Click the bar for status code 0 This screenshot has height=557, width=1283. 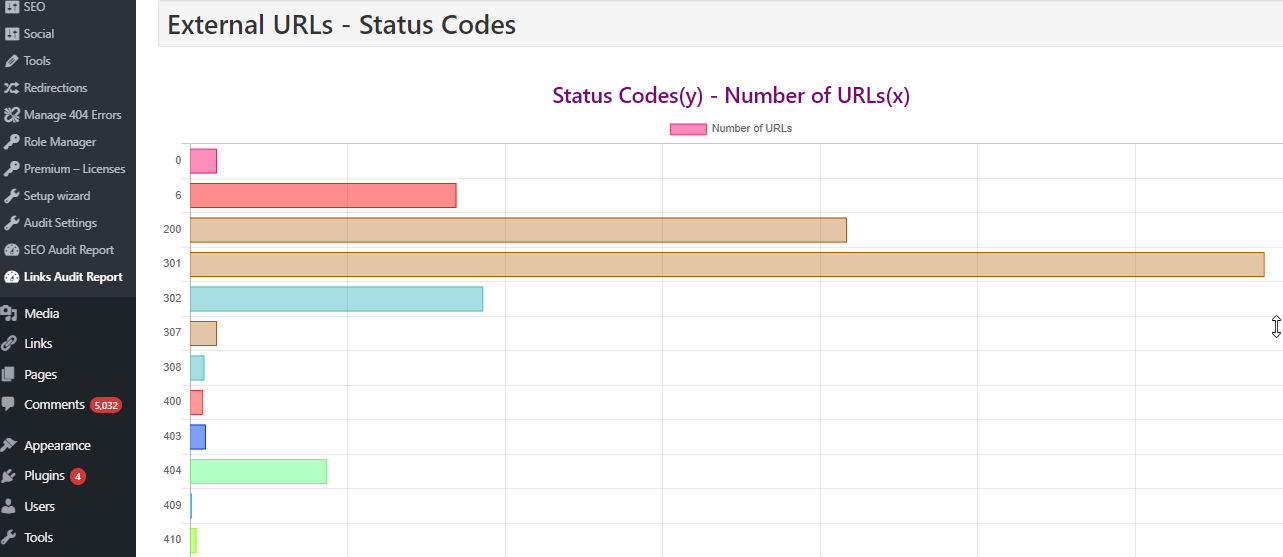(203, 160)
